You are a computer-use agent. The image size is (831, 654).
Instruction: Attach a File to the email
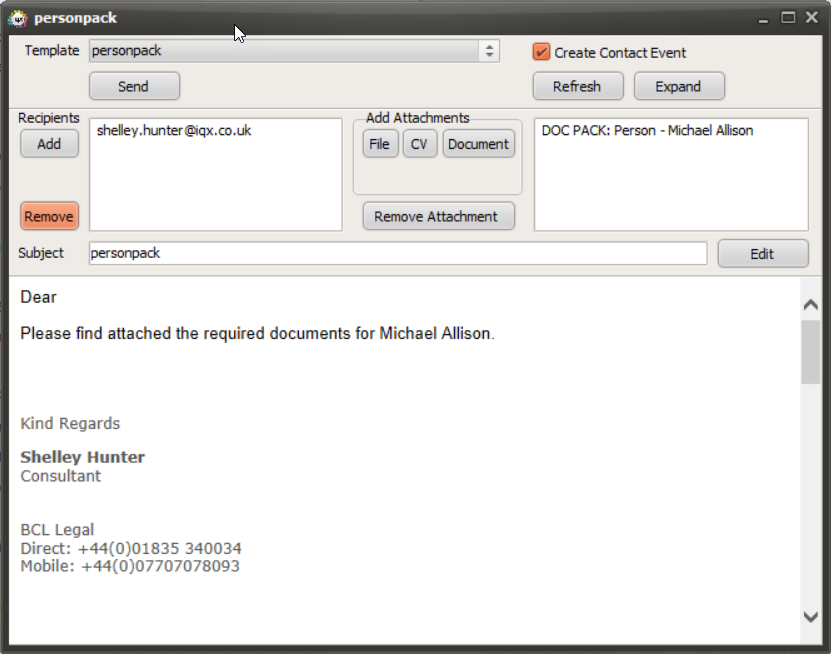pos(380,144)
